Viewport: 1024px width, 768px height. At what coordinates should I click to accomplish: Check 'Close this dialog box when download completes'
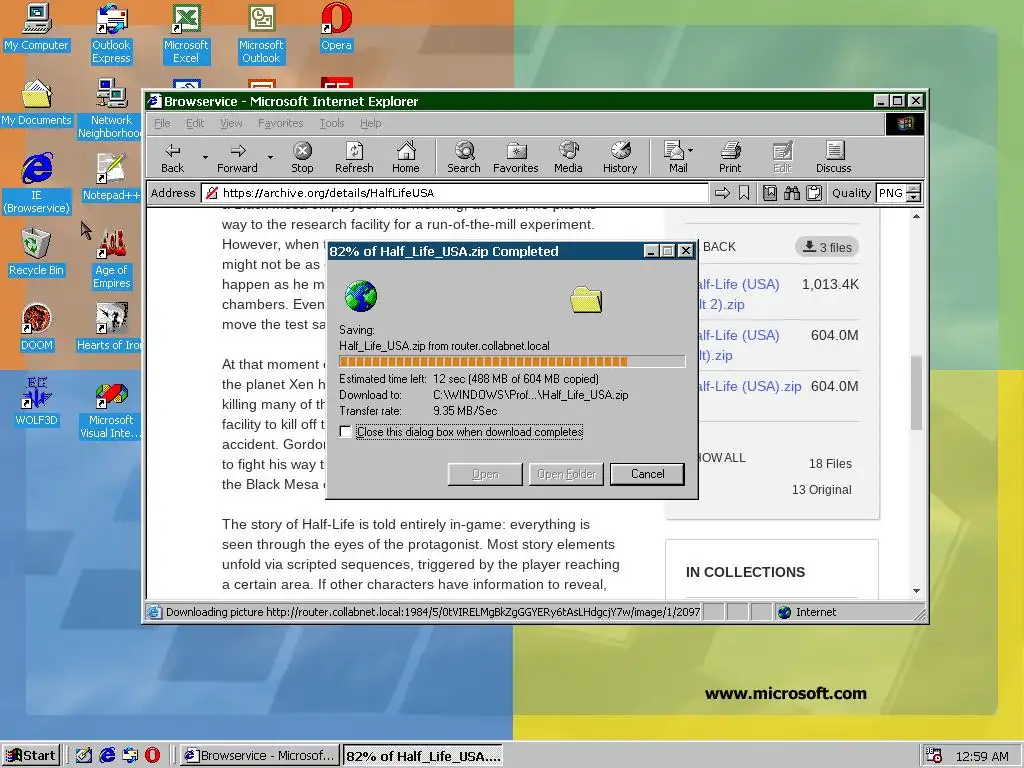pyautogui.click(x=345, y=432)
